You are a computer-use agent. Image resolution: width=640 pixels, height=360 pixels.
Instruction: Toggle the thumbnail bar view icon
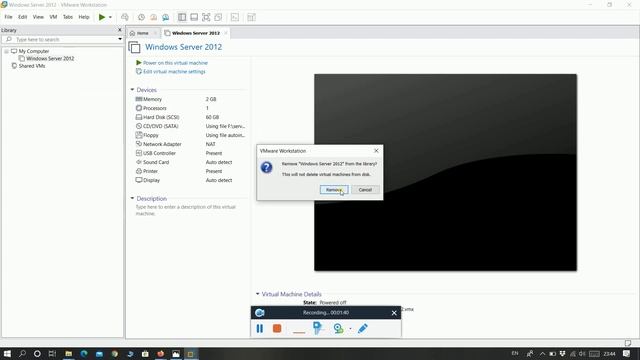click(194, 17)
